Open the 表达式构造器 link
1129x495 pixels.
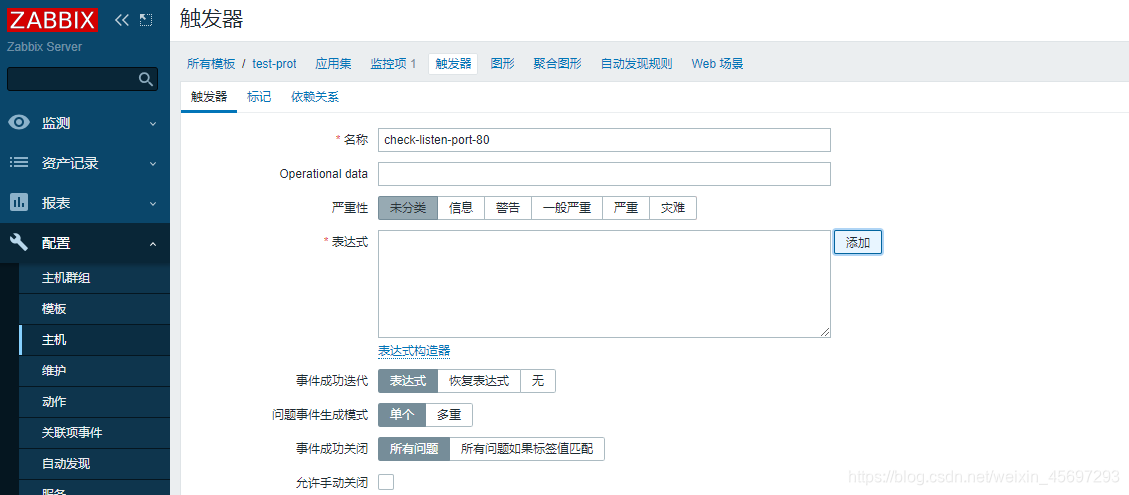pos(414,351)
